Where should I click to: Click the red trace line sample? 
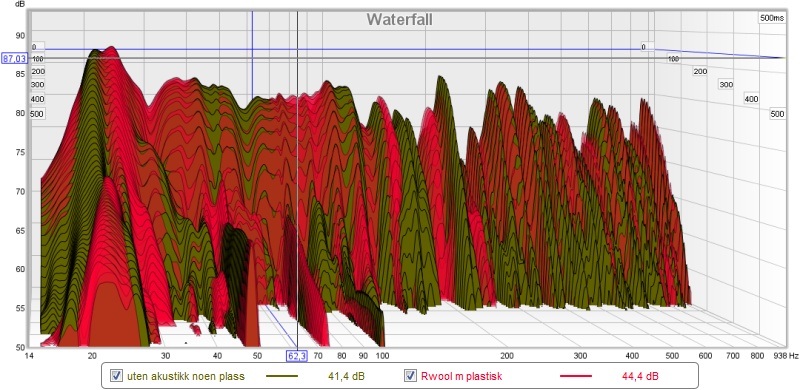tap(576, 377)
